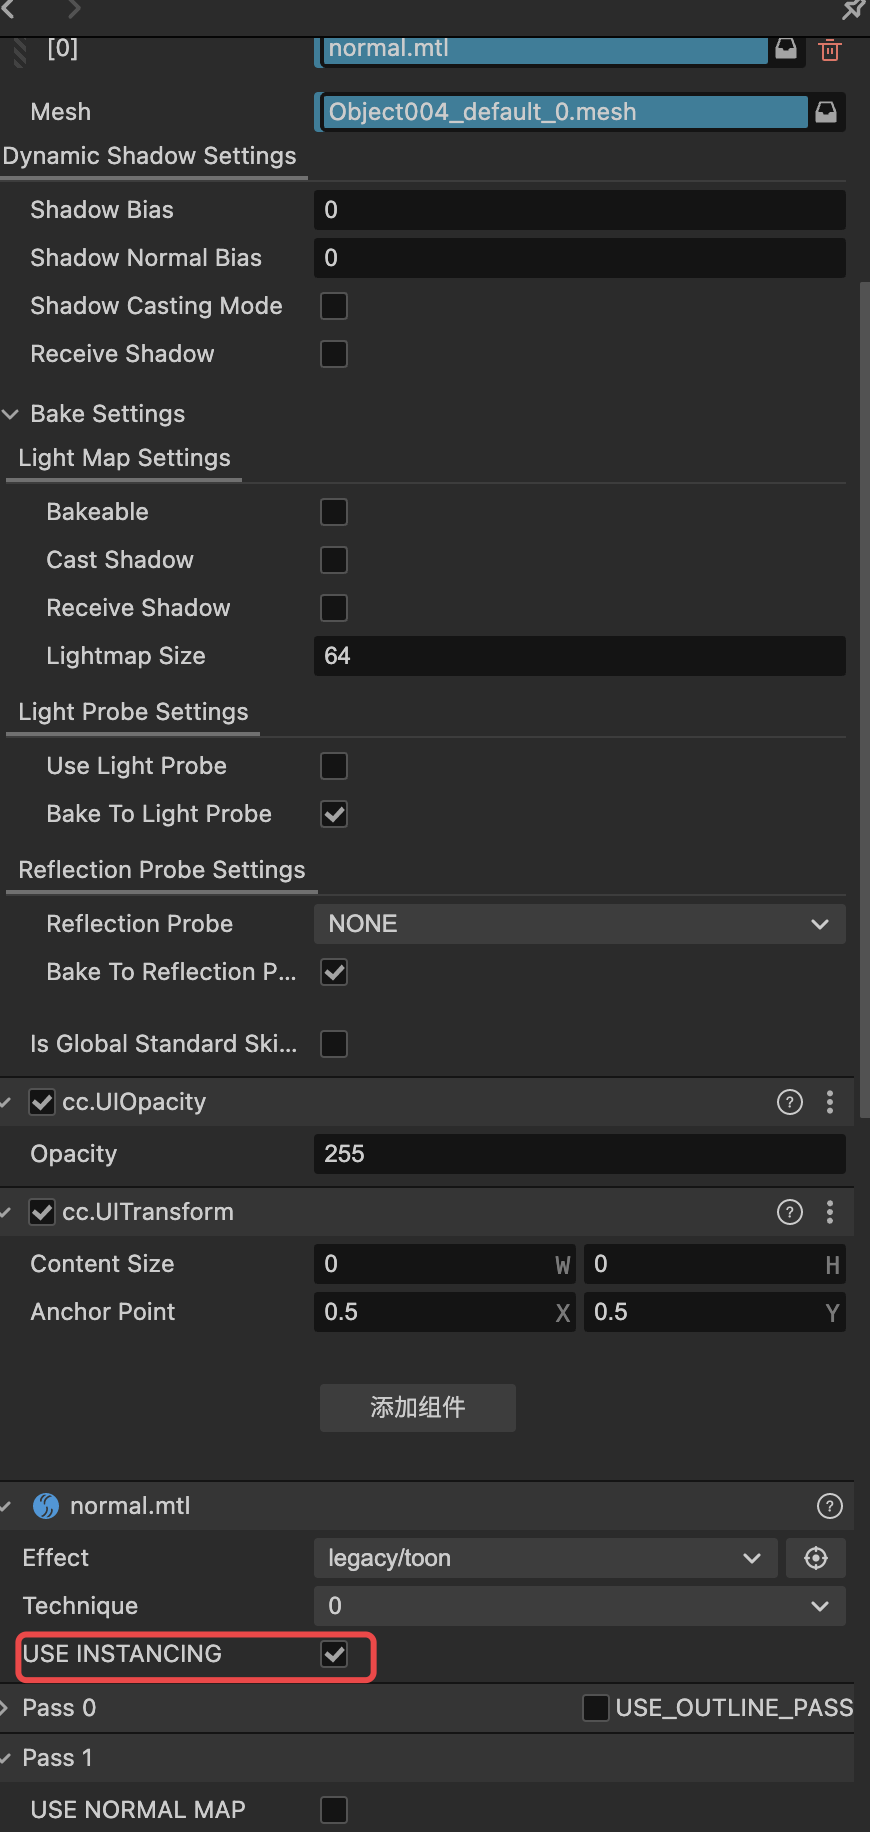Viewport: 870px width, 1832px height.
Task: Enable the Bakeable checkbox
Action: [334, 512]
